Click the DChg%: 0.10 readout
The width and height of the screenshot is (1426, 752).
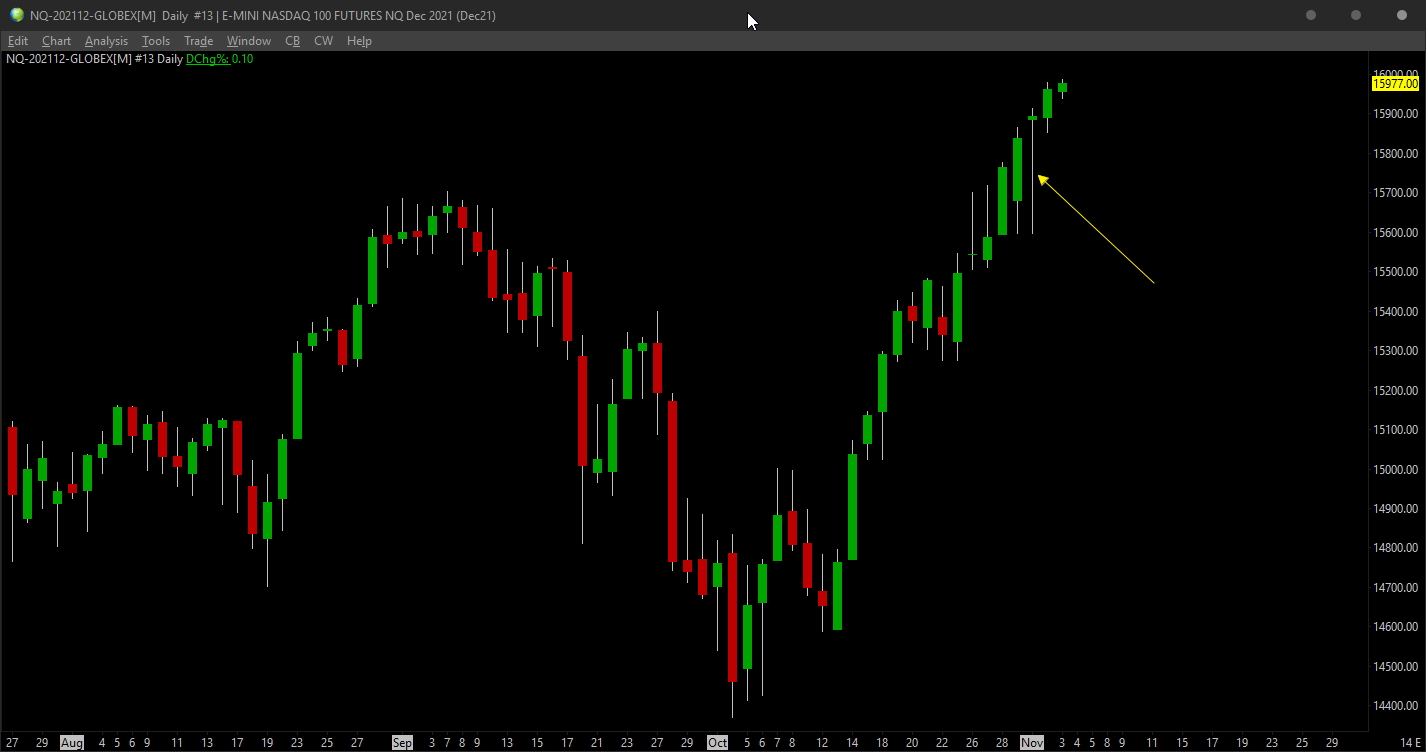pyautogui.click(x=219, y=59)
